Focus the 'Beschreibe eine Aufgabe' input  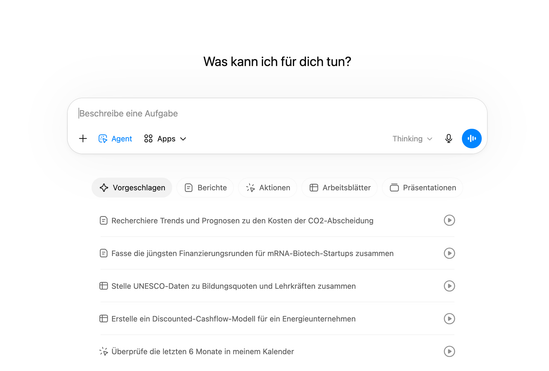pyautogui.click(x=277, y=113)
